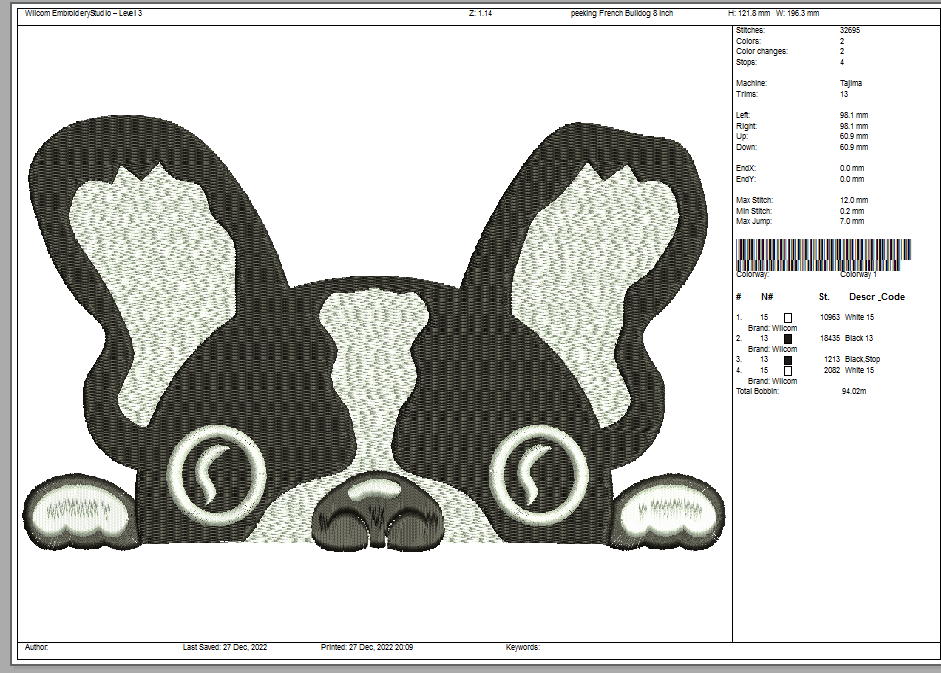941x673 pixels.
Task: Click the dog's left paw
Action: click(x=80, y=512)
